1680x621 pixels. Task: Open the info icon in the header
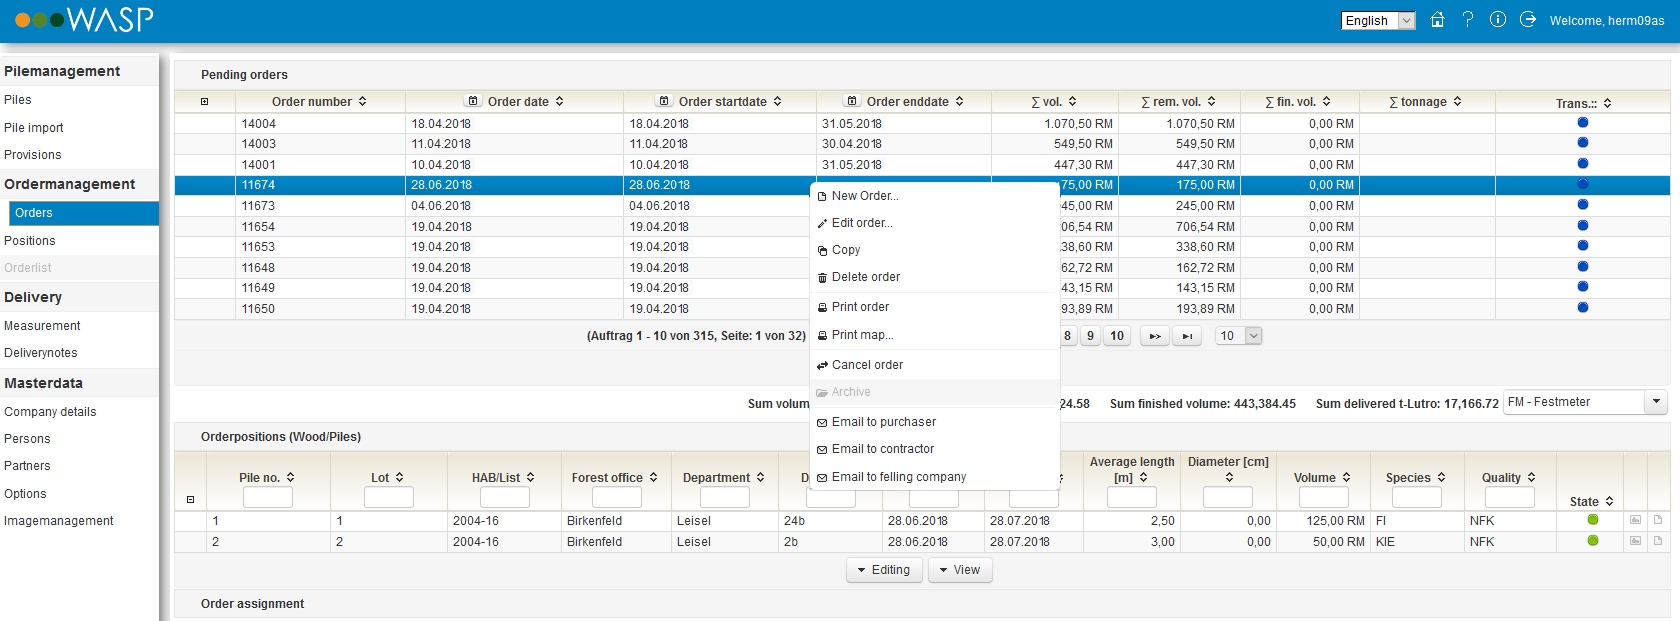click(x=1498, y=19)
